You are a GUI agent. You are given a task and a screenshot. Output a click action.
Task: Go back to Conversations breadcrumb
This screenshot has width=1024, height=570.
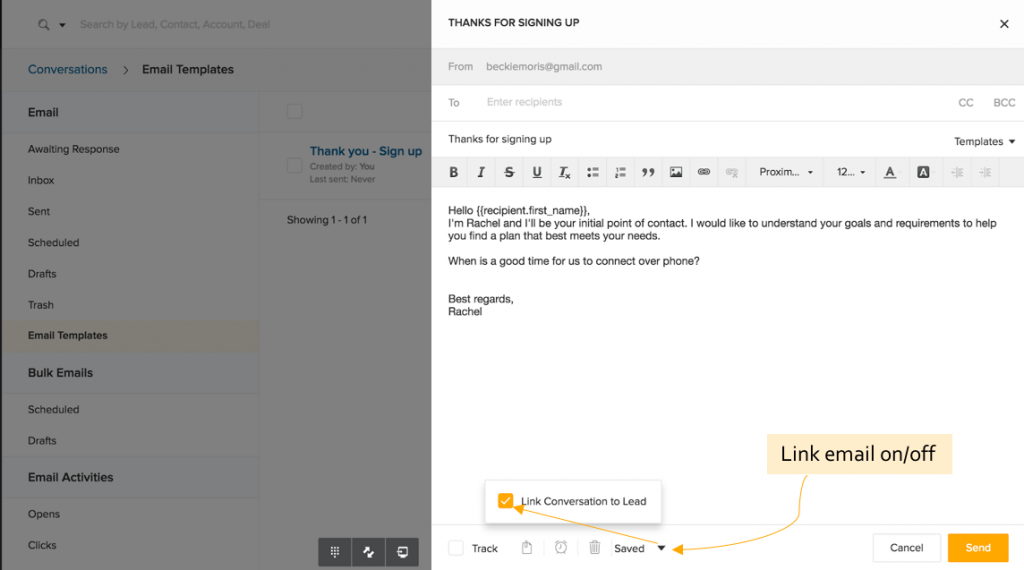[x=67, y=69]
